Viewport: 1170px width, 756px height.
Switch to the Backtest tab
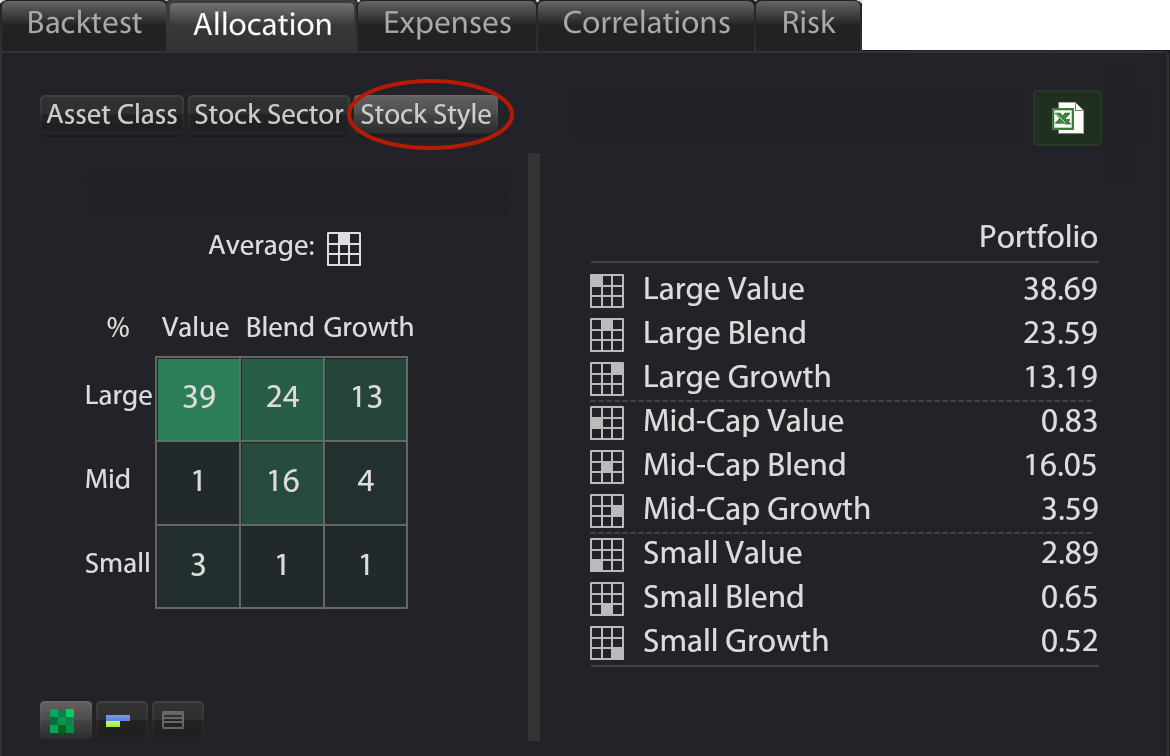click(84, 25)
